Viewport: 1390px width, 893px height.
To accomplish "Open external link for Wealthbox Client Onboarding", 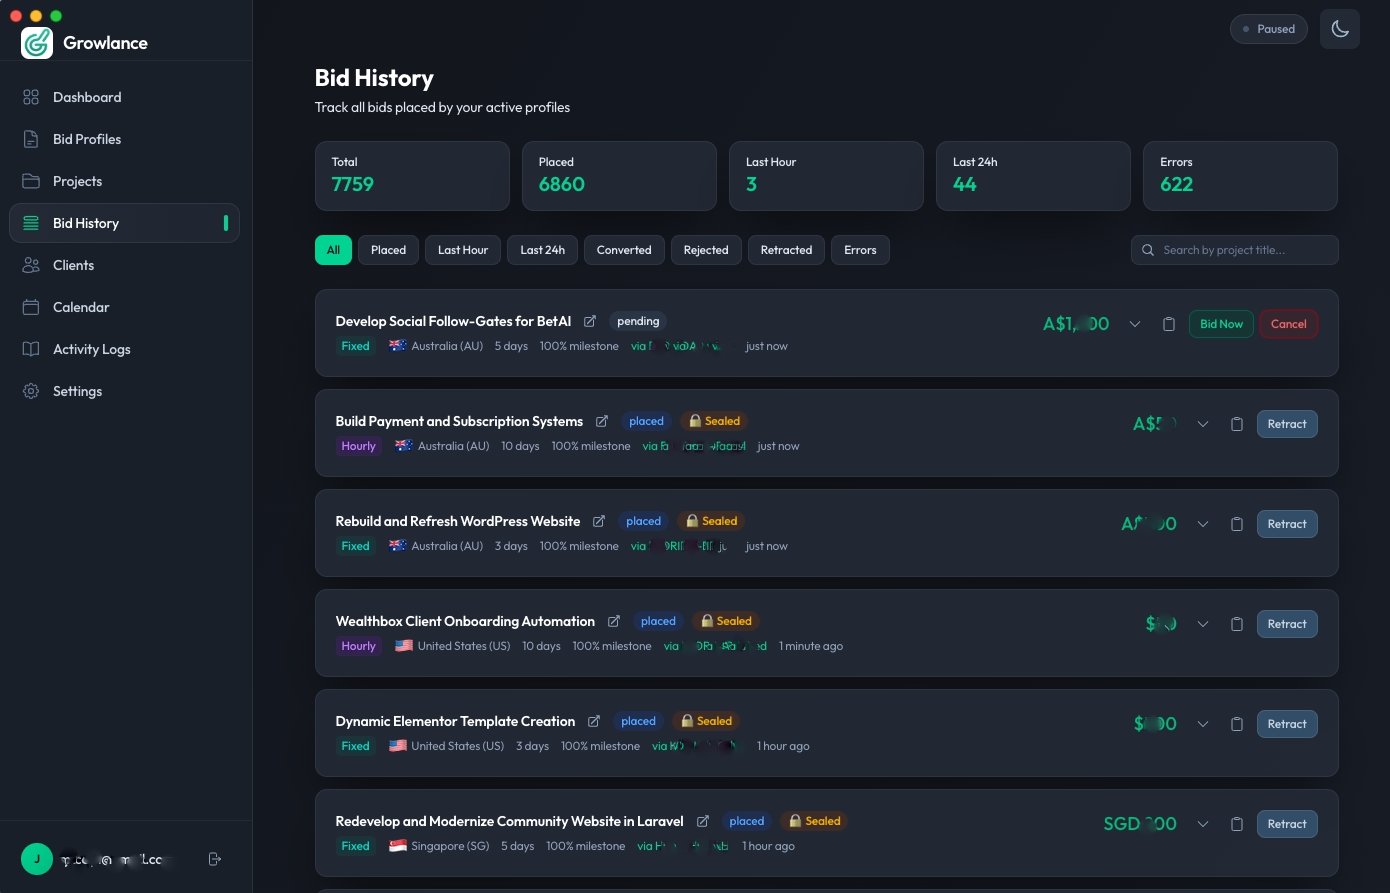I will point(614,621).
